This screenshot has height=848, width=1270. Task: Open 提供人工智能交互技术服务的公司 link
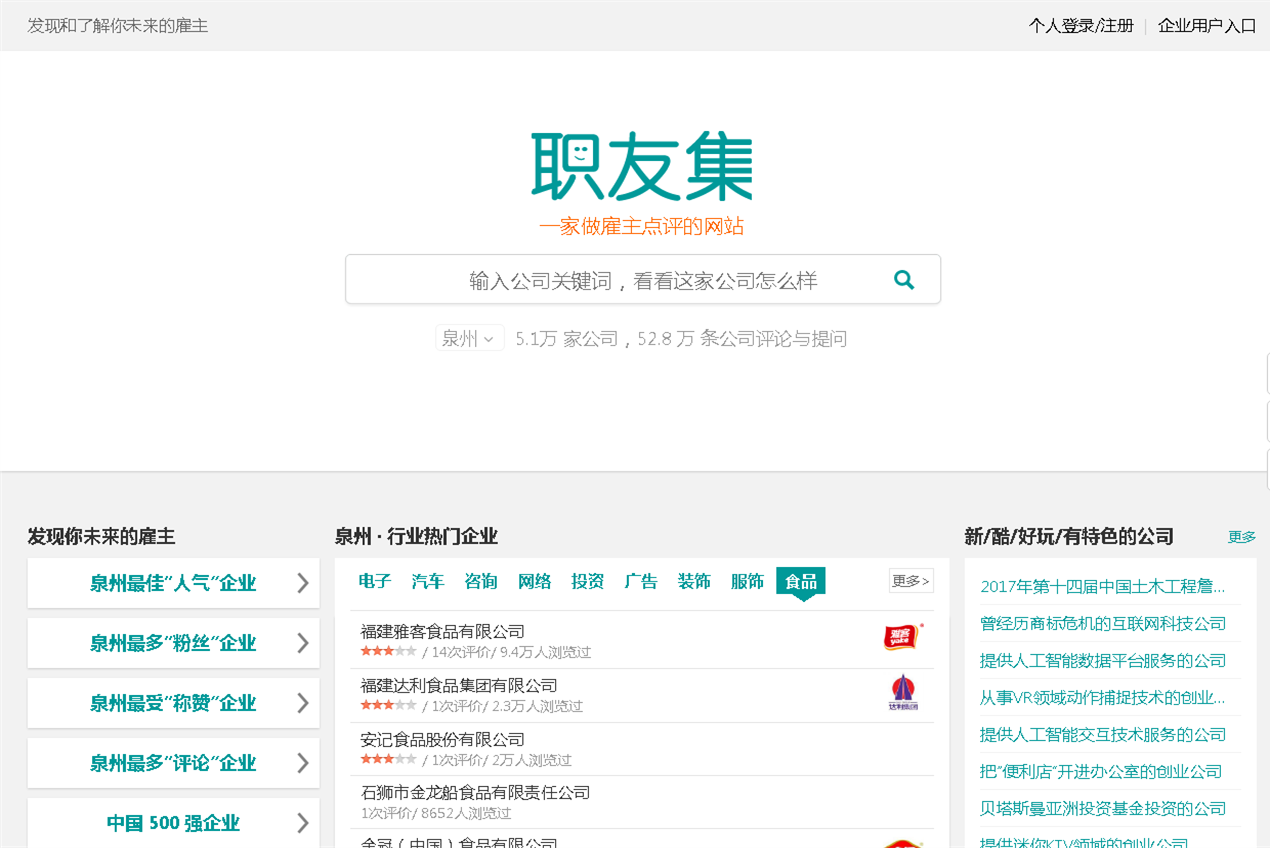(1103, 734)
